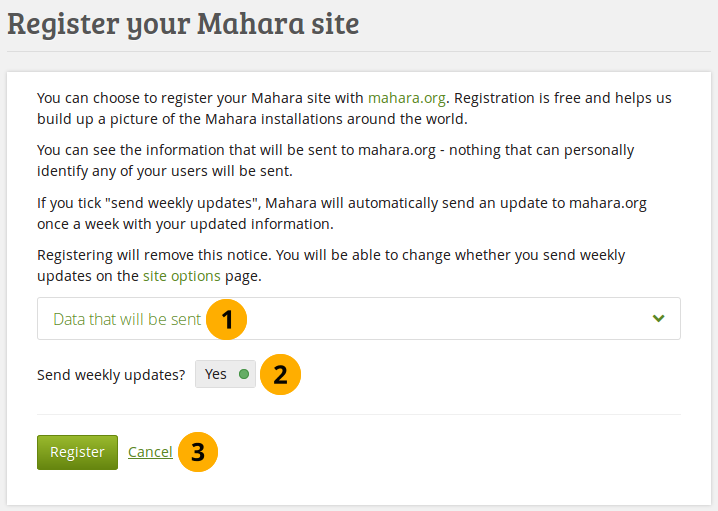Click the green chevron down arrow
This screenshot has width=718, height=511.
tap(658, 319)
